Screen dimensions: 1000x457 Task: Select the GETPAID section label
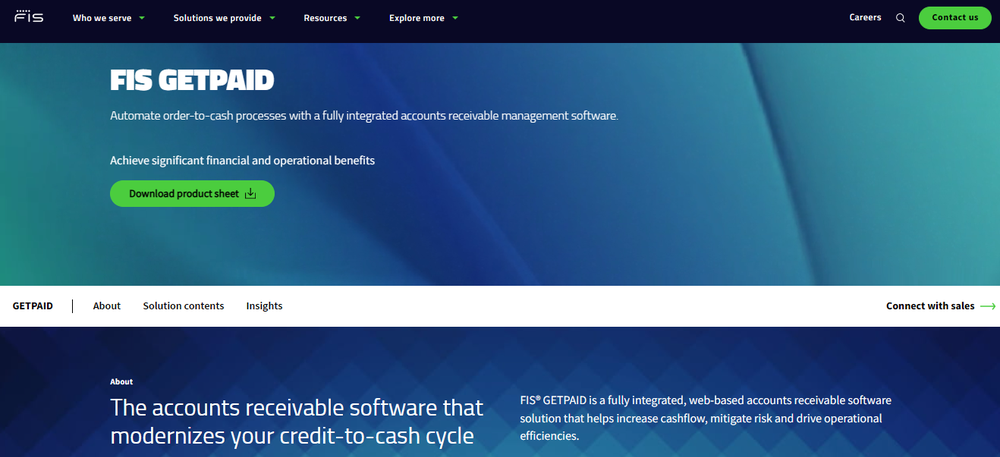point(33,306)
